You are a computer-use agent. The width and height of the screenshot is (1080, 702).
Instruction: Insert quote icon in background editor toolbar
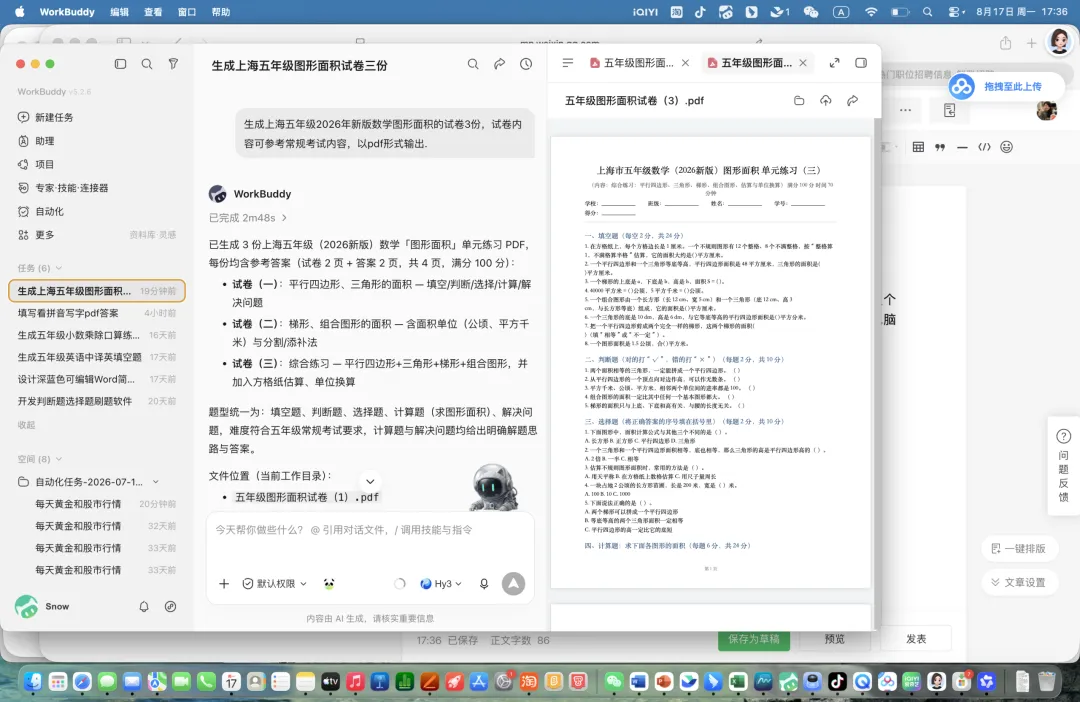[x=940, y=147]
